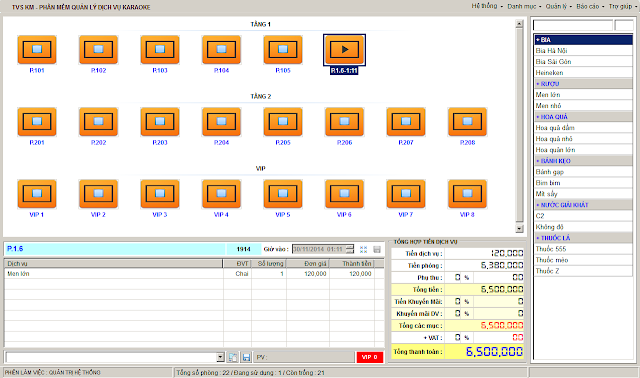This screenshot has height=378, width=640.
Task: Select room P.204 icon
Action: pos(221,121)
